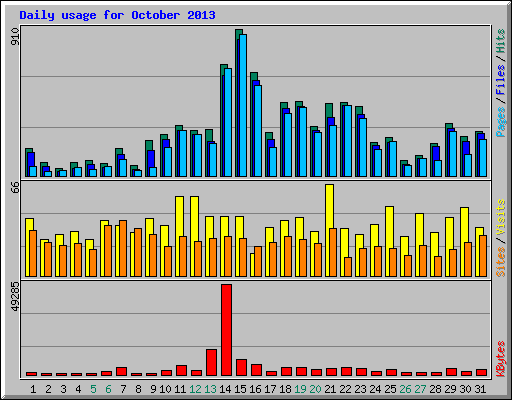Image resolution: width=512 pixels, height=400 pixels.
Task: Click the green day label 19
Action: coord(300,389)
